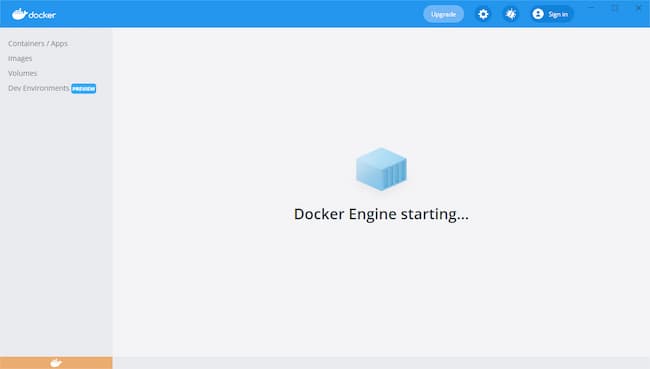Open the Dev Environments section
The image size is (650, 369).
pos(39,88)
